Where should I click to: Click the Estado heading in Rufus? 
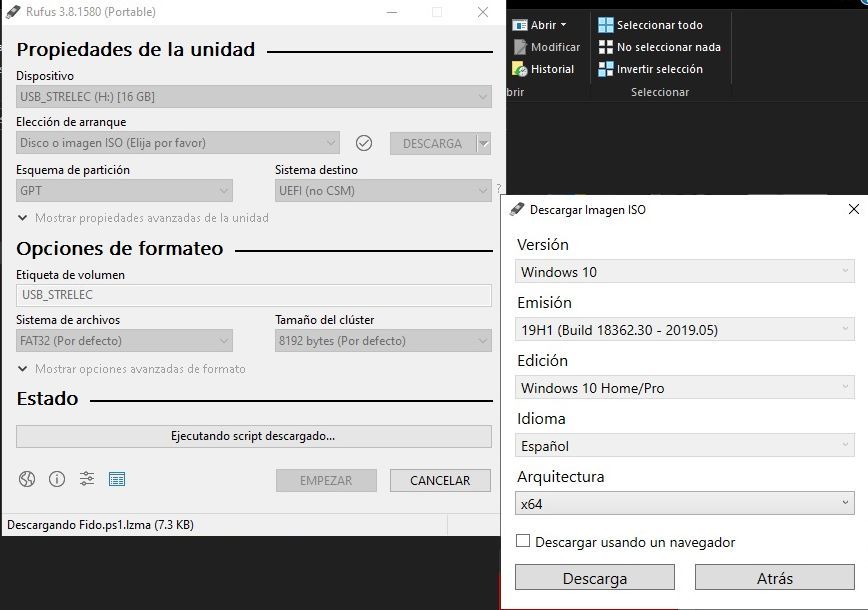pyautogui.click(x=47, y=399)
